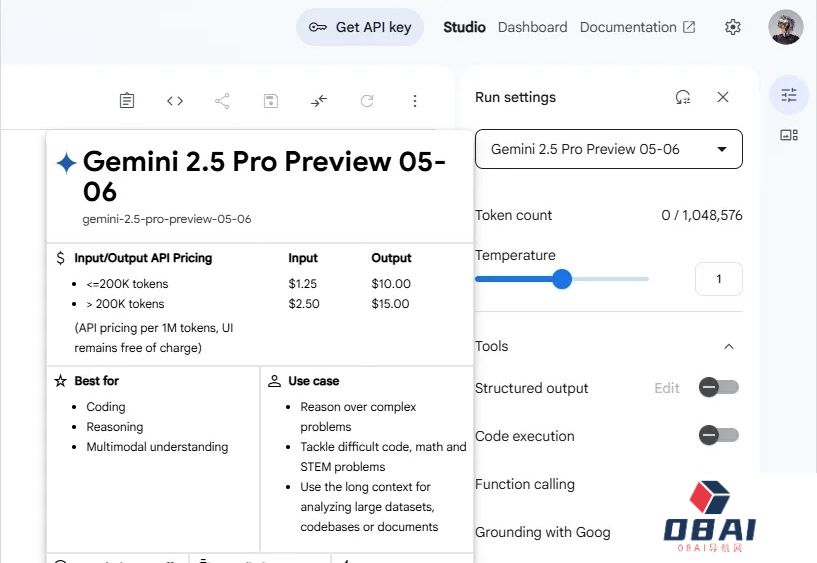The height and width of the screenshot is (563, 817).
Task: Click the user profile avatar
Action: (x=786, y=27)
